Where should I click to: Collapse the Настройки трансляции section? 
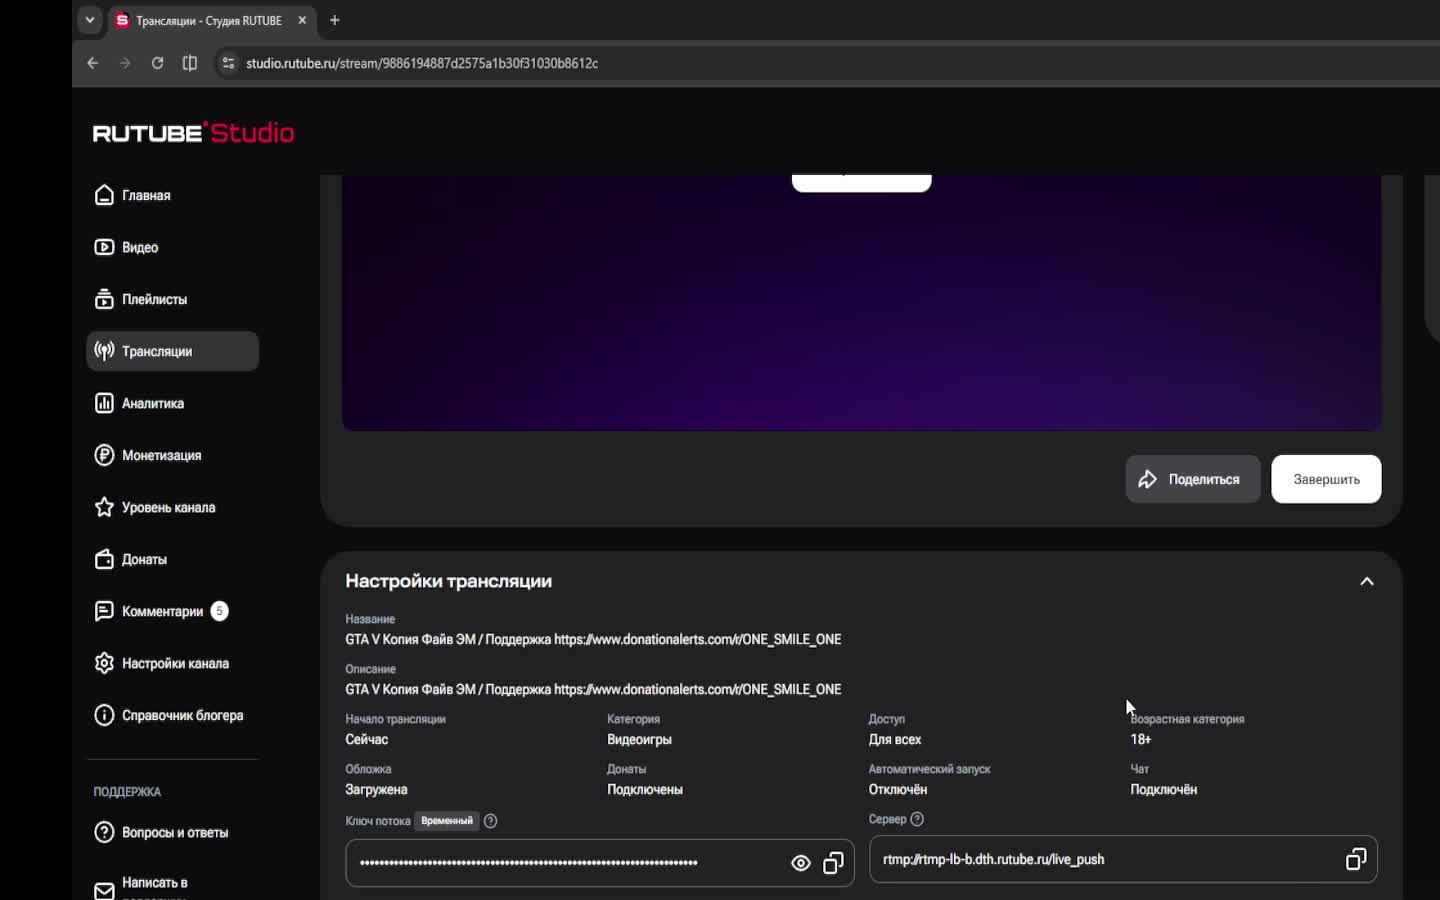tap(1367, 581)
